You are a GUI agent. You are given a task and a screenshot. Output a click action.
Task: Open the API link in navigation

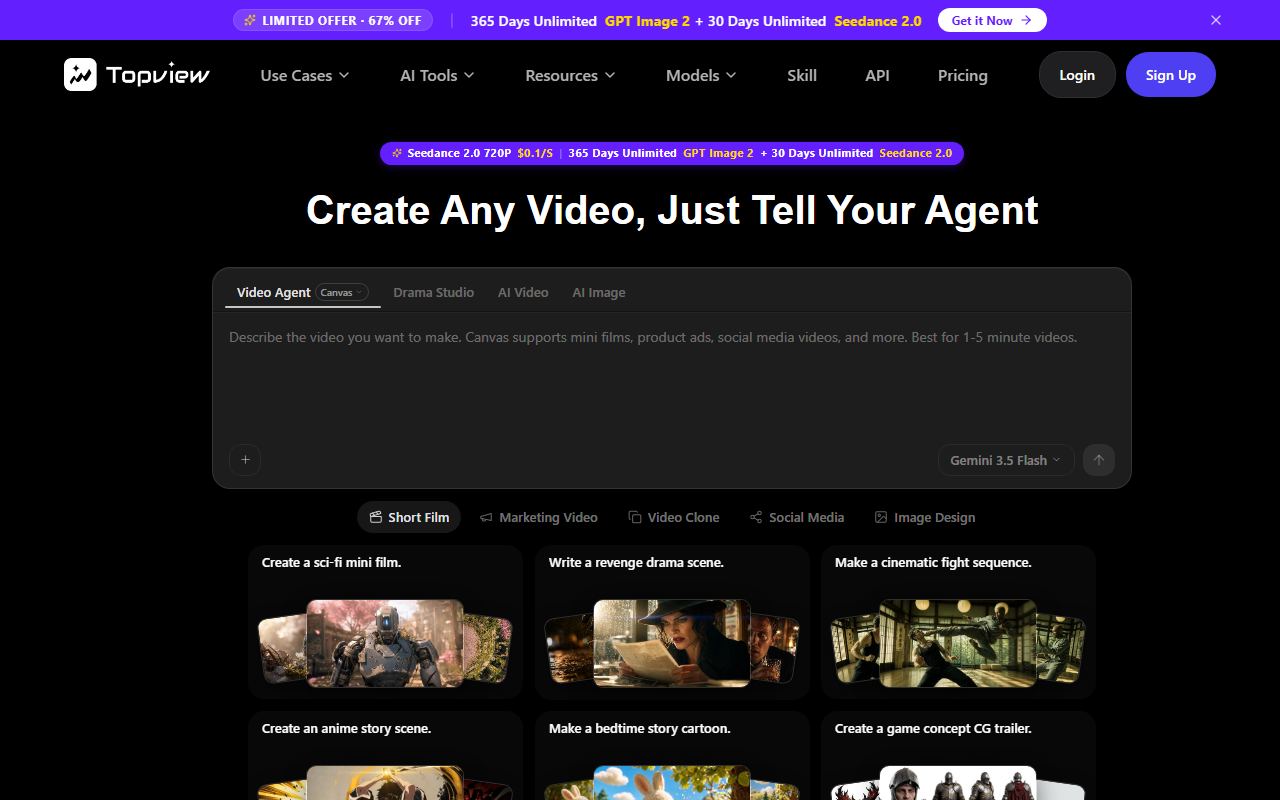click(877, 75)
